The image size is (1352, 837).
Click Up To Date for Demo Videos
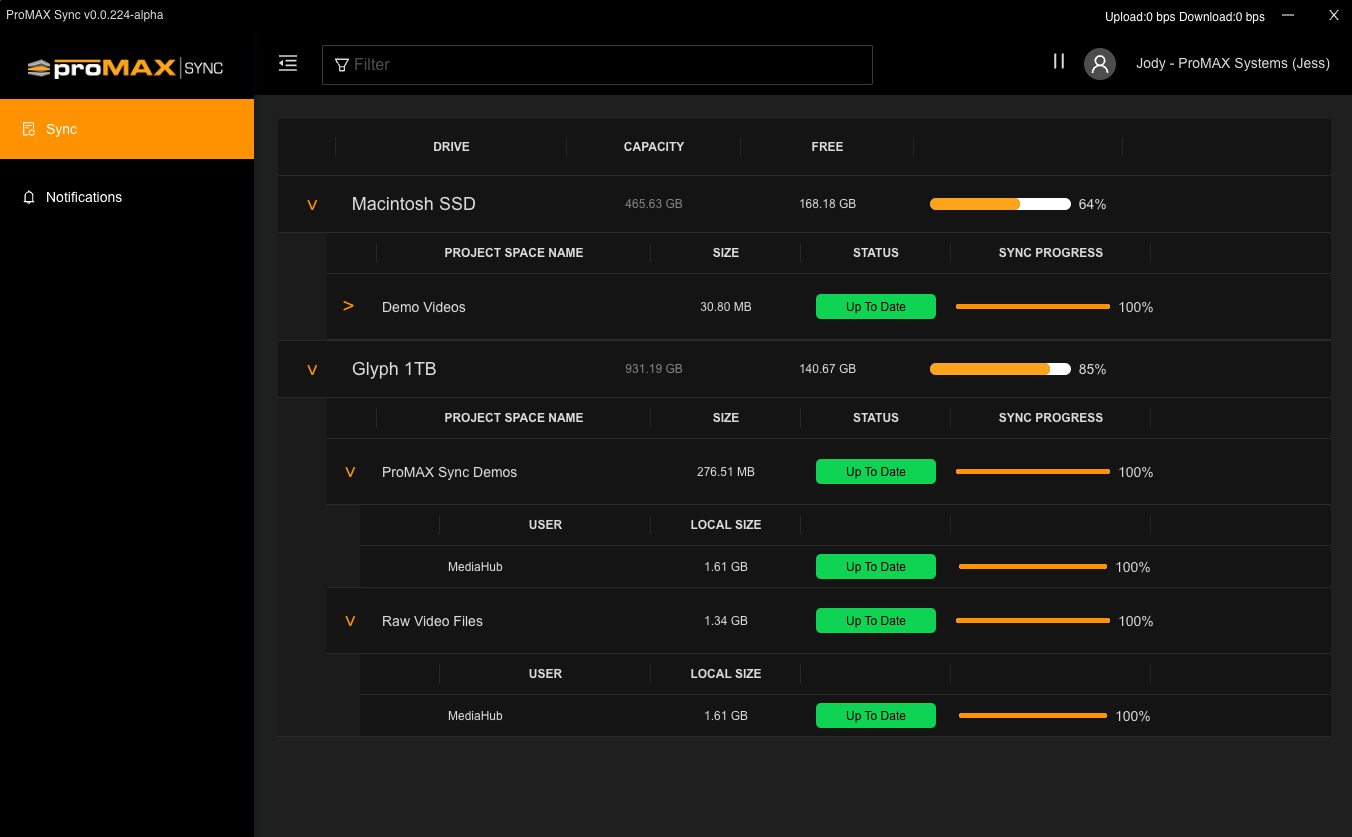(x=876, y=306)
